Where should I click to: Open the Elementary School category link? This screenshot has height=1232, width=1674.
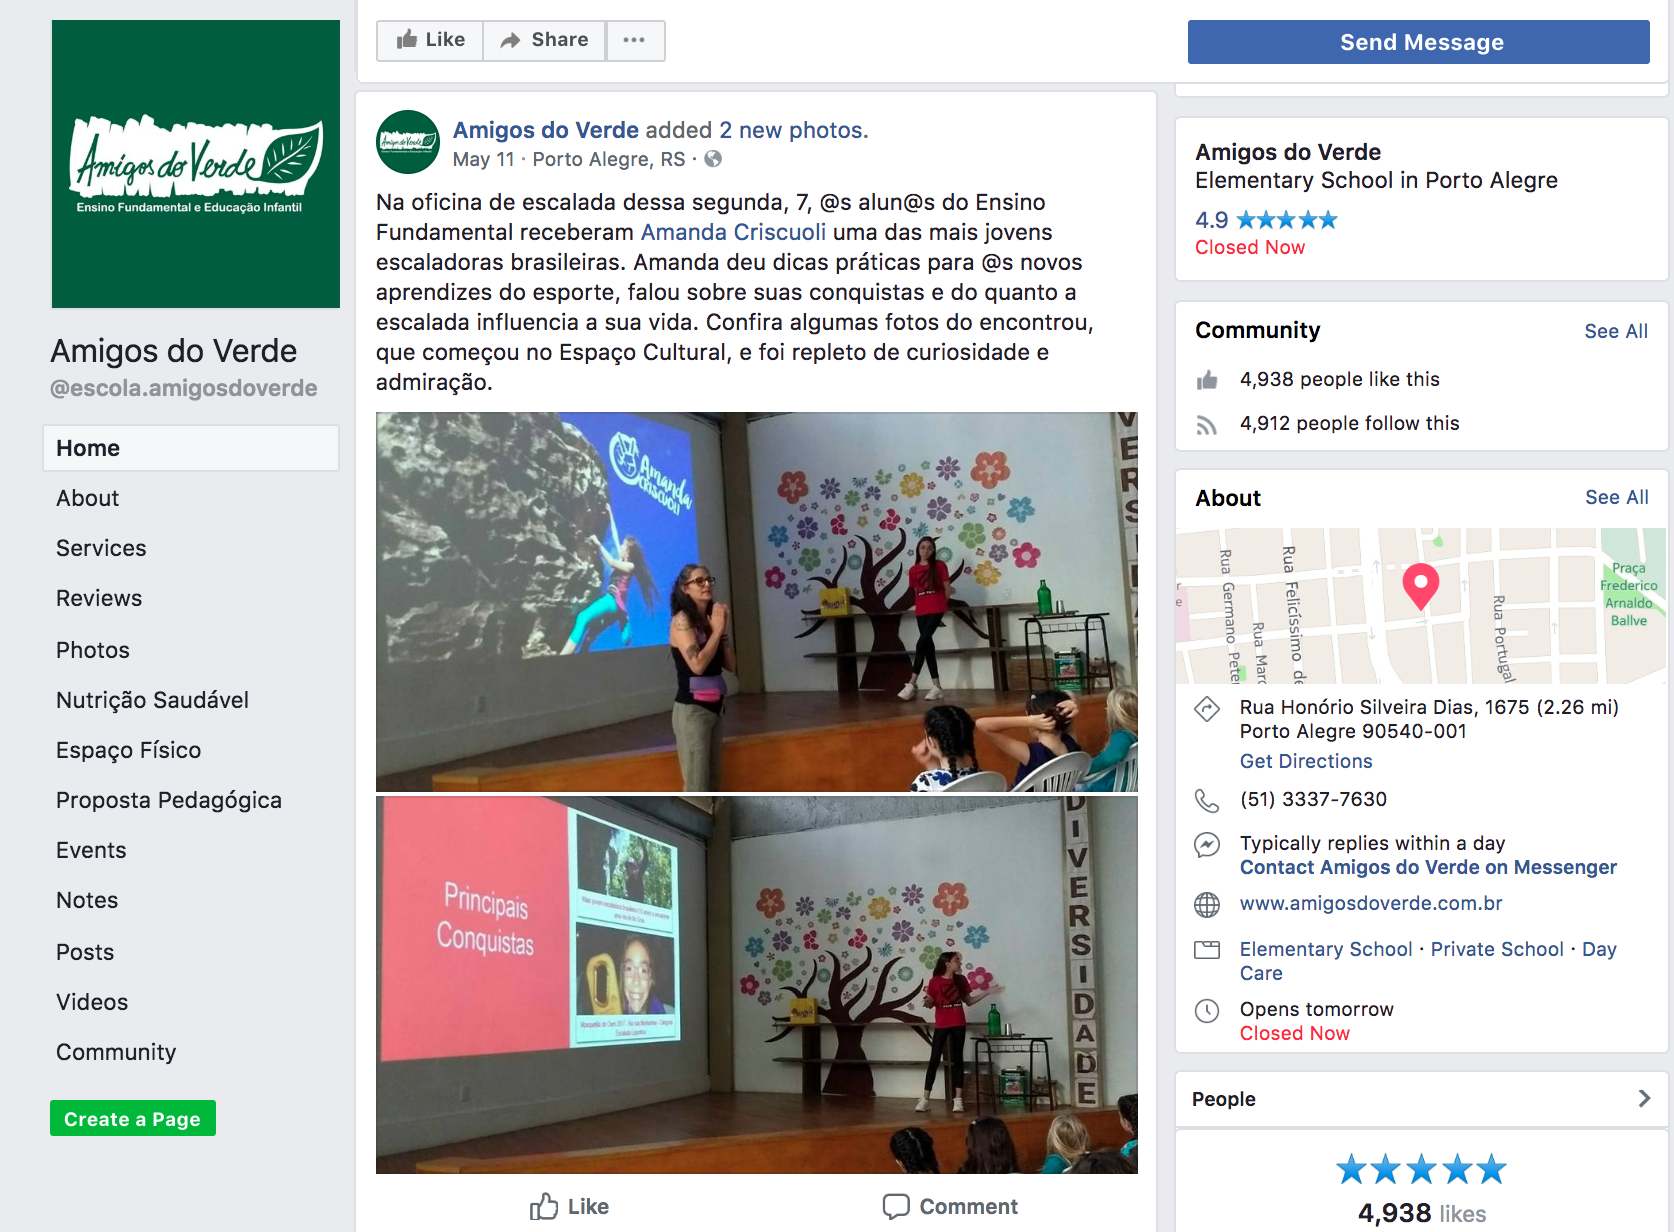tap(1326, 949)
